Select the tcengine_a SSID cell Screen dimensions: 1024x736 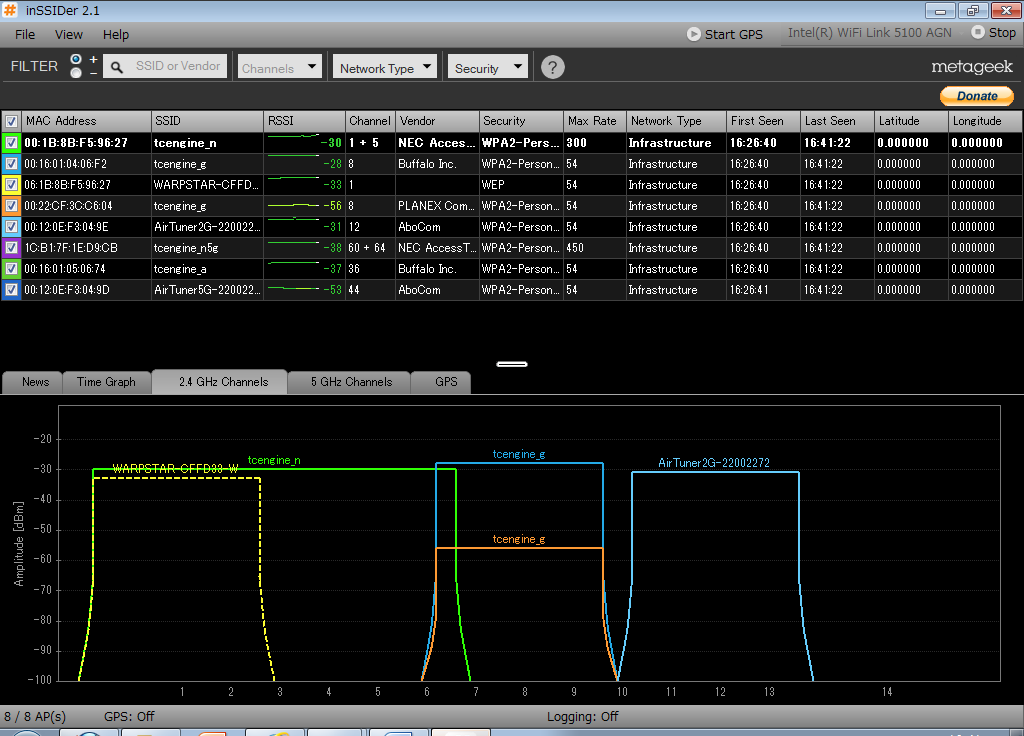click(208, 268)
